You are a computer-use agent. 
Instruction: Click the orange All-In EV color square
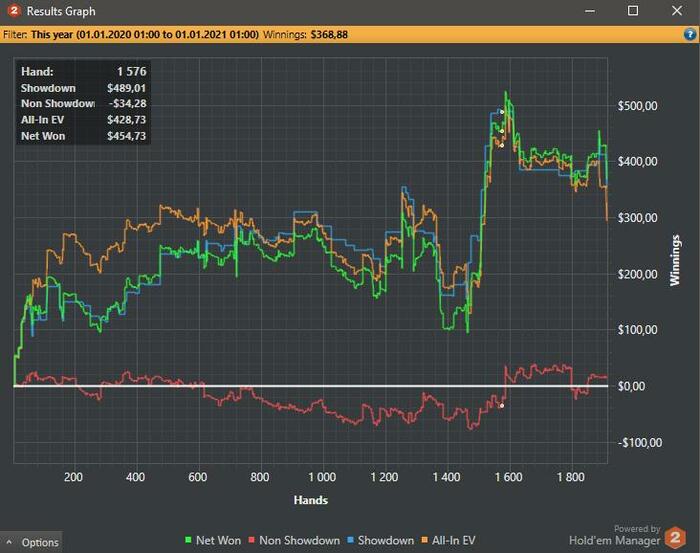[425, 540]
